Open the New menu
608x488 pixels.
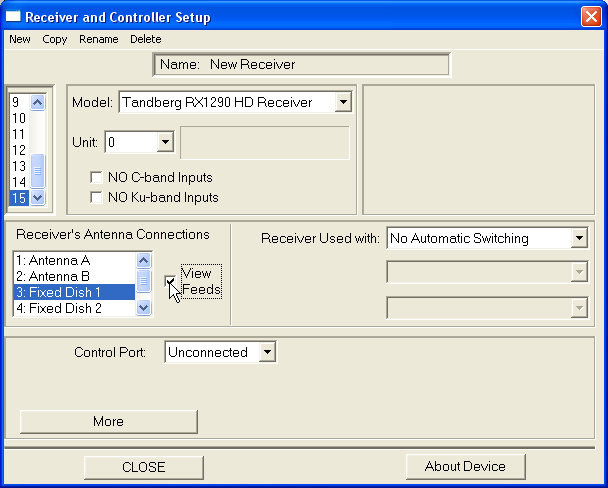click(x=20, y=39)
